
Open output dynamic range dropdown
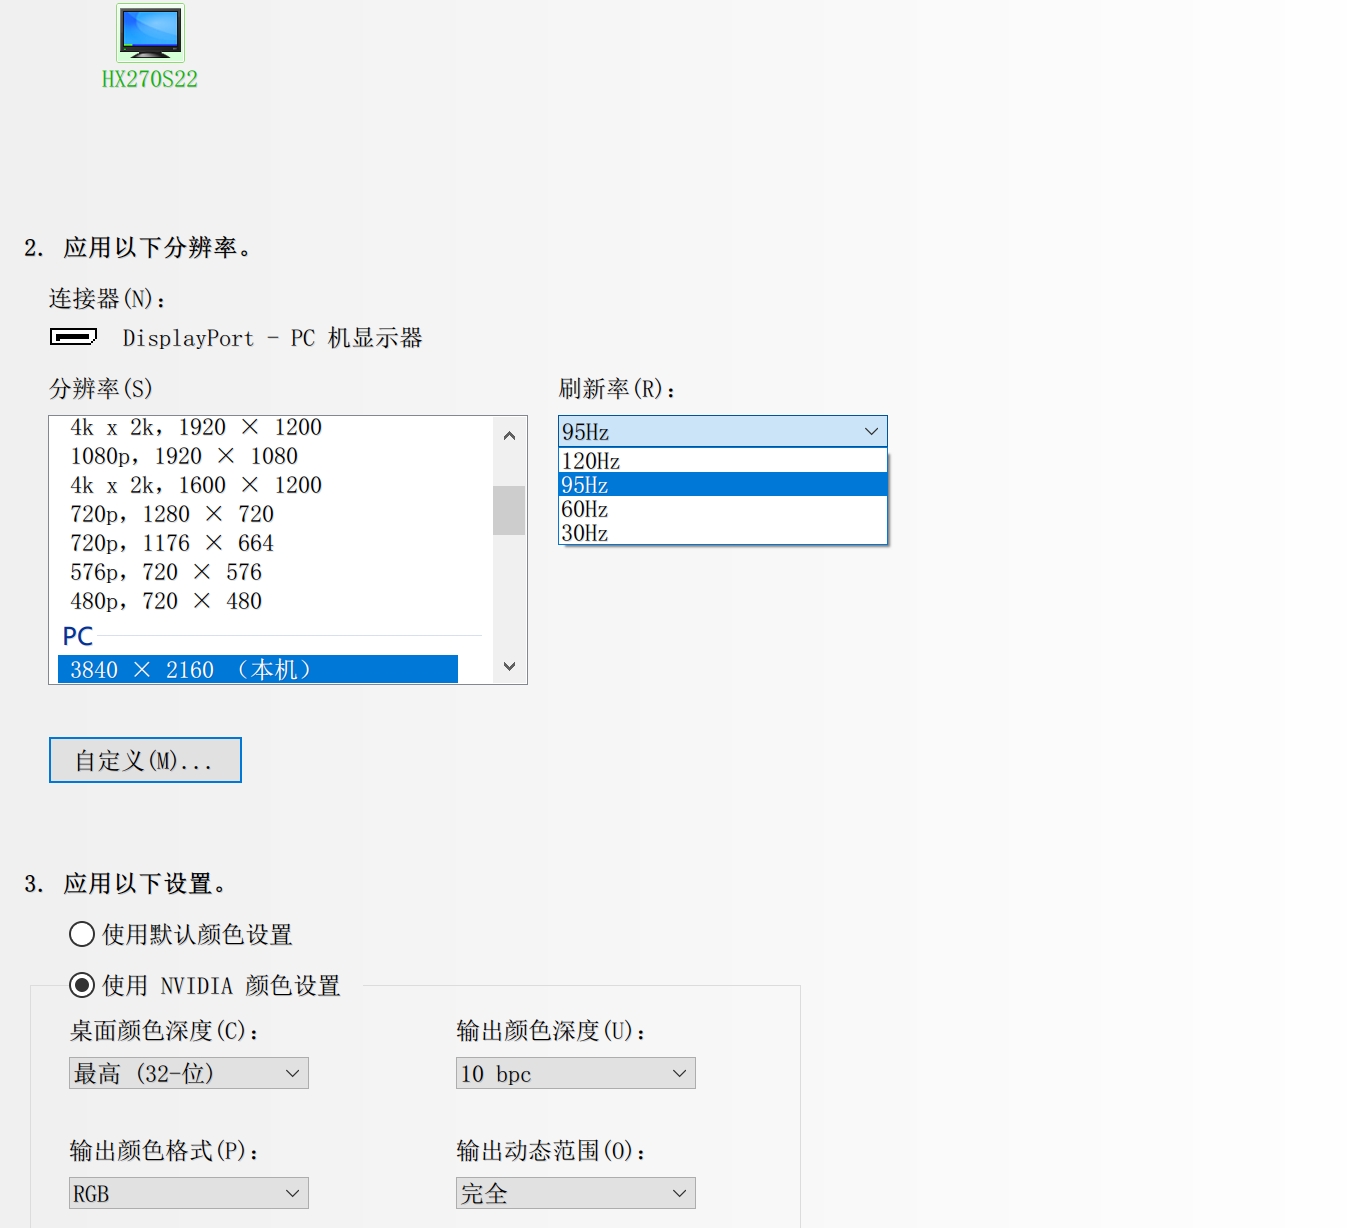575,1193
